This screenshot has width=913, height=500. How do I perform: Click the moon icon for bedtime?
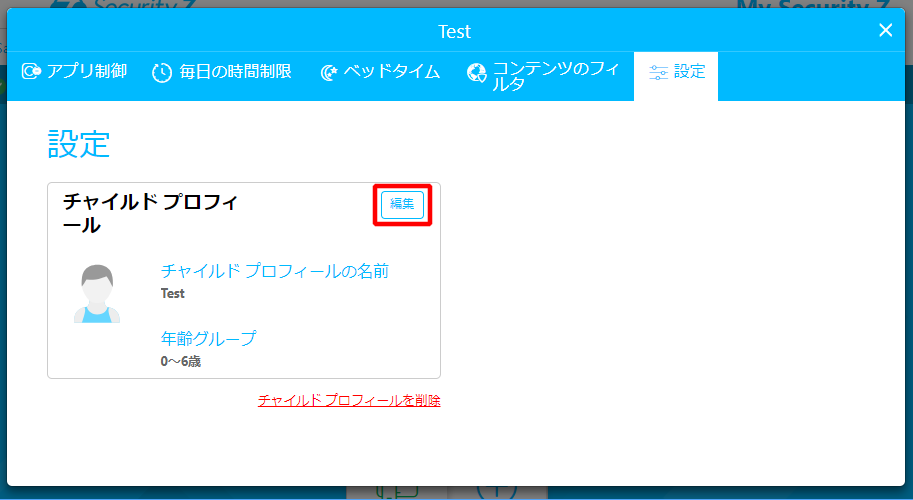(329, 73)
